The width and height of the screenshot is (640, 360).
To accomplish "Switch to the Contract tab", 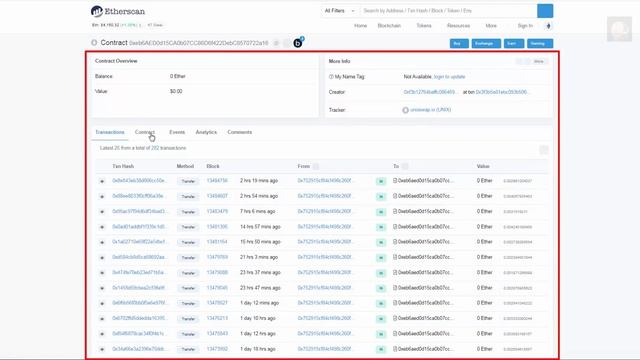I will [145, 132].
